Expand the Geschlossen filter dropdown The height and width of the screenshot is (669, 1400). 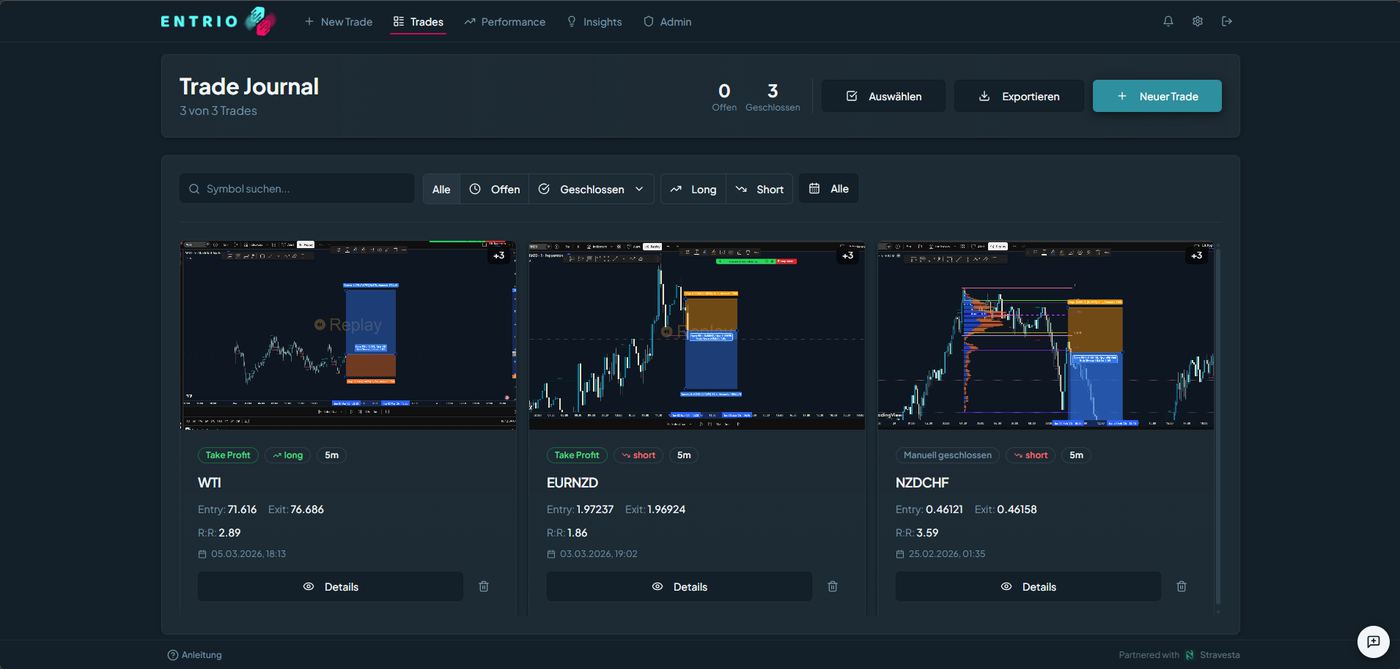592,189
